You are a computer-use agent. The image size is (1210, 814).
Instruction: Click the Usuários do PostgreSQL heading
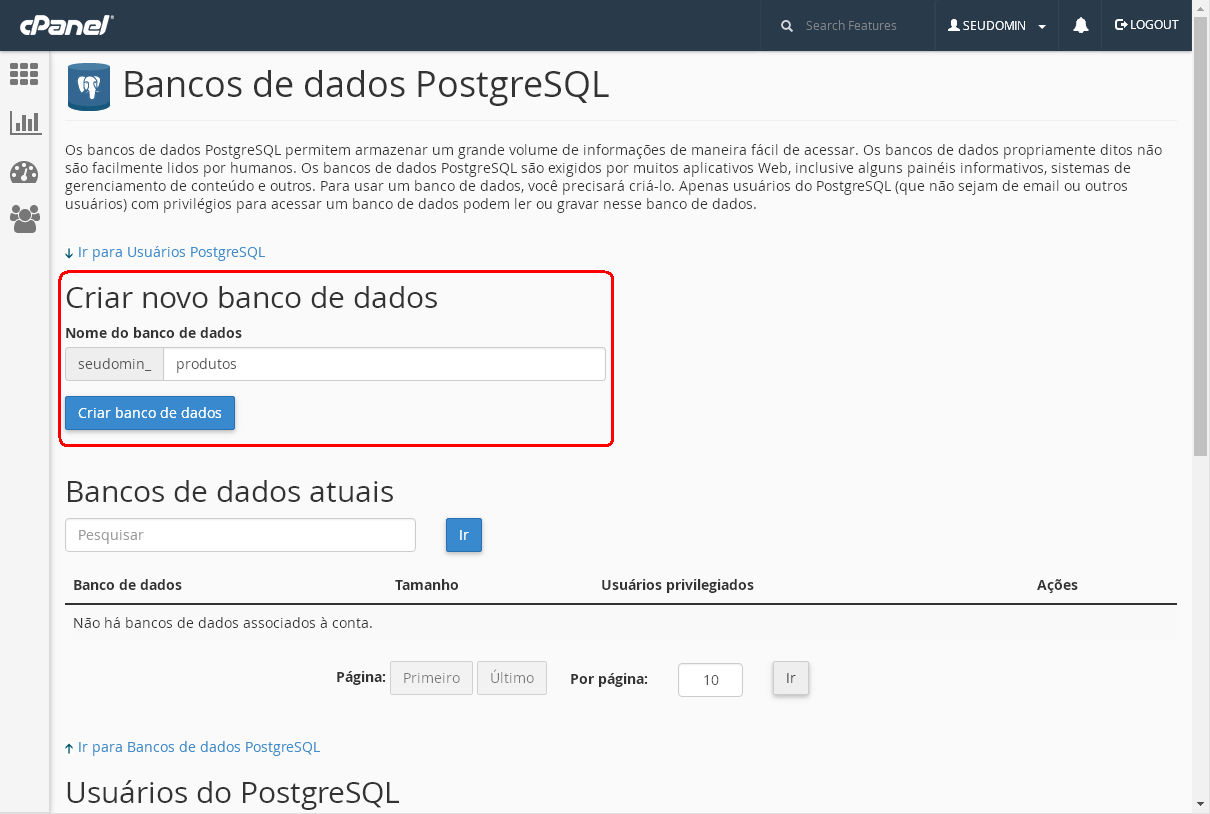(232, 792)
